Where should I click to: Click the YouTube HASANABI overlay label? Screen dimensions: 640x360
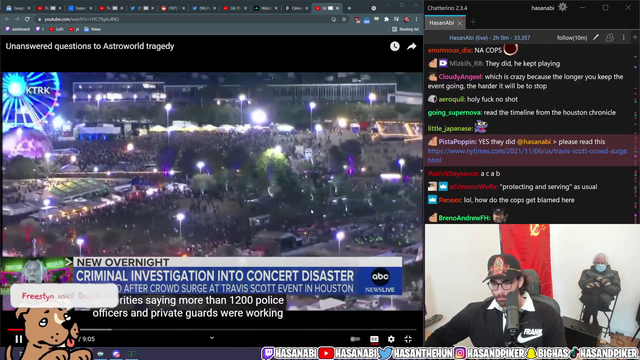point(348,353)
